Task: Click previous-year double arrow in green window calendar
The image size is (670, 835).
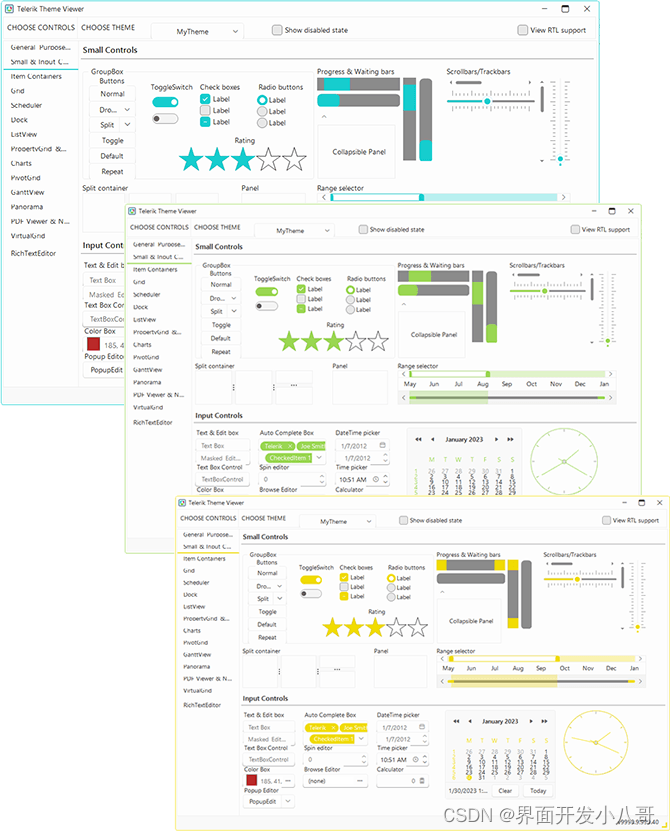Action: 419,439
